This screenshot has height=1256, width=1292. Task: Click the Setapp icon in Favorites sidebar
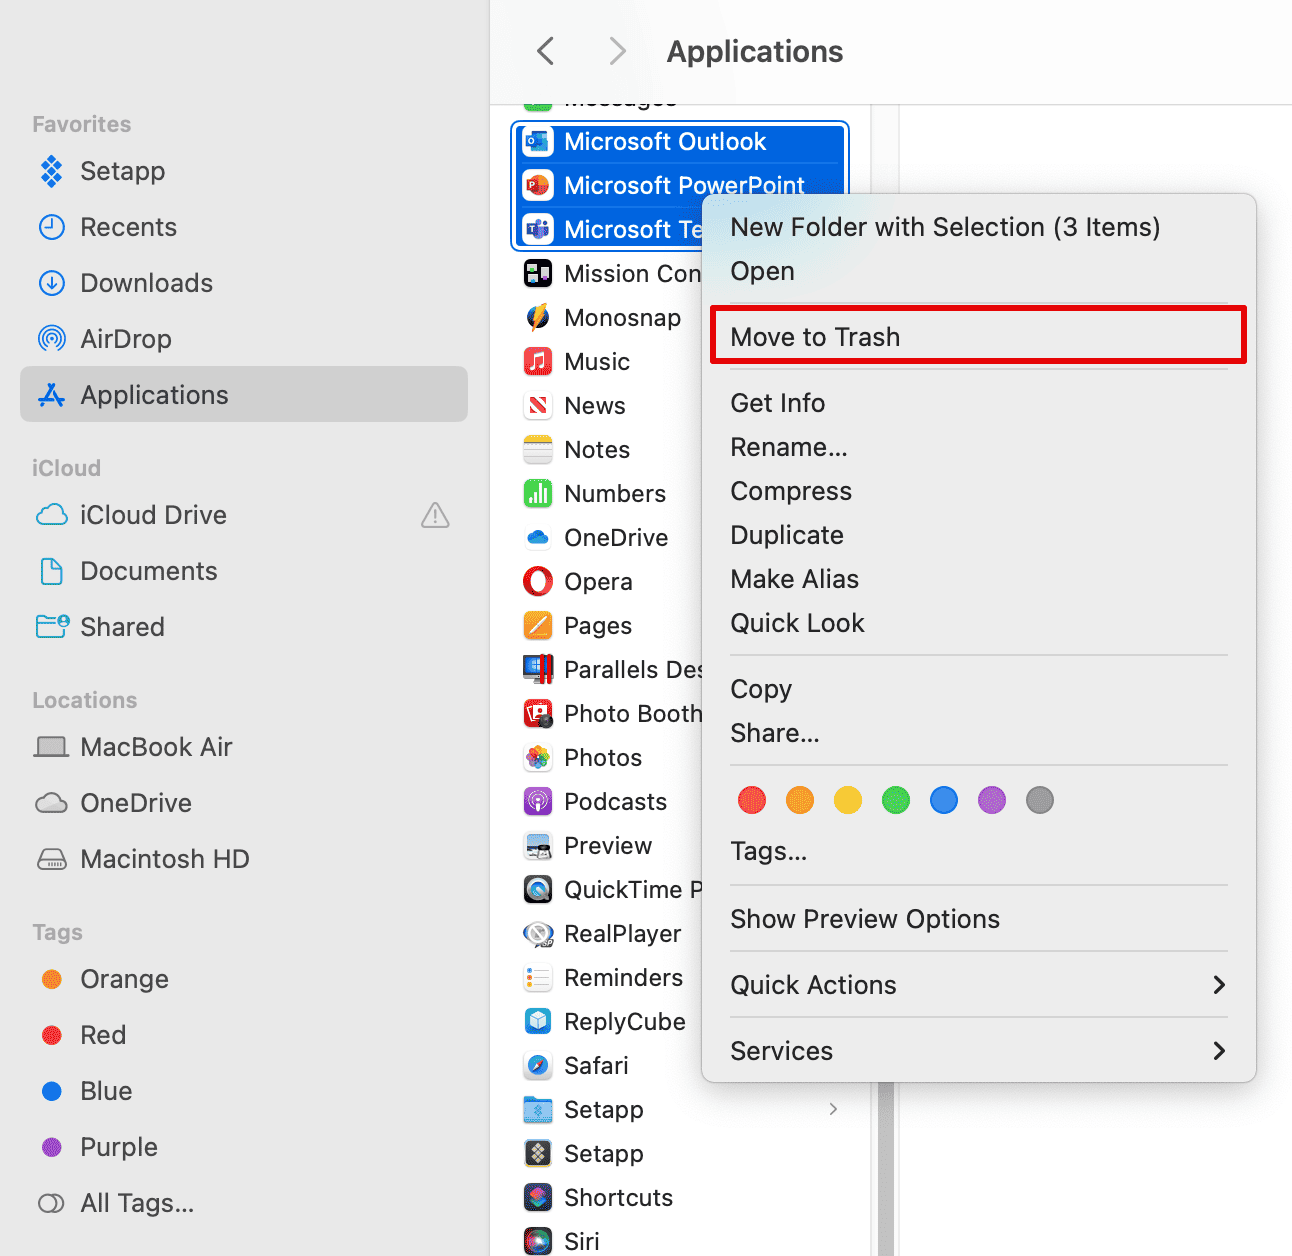coord(51,171)
